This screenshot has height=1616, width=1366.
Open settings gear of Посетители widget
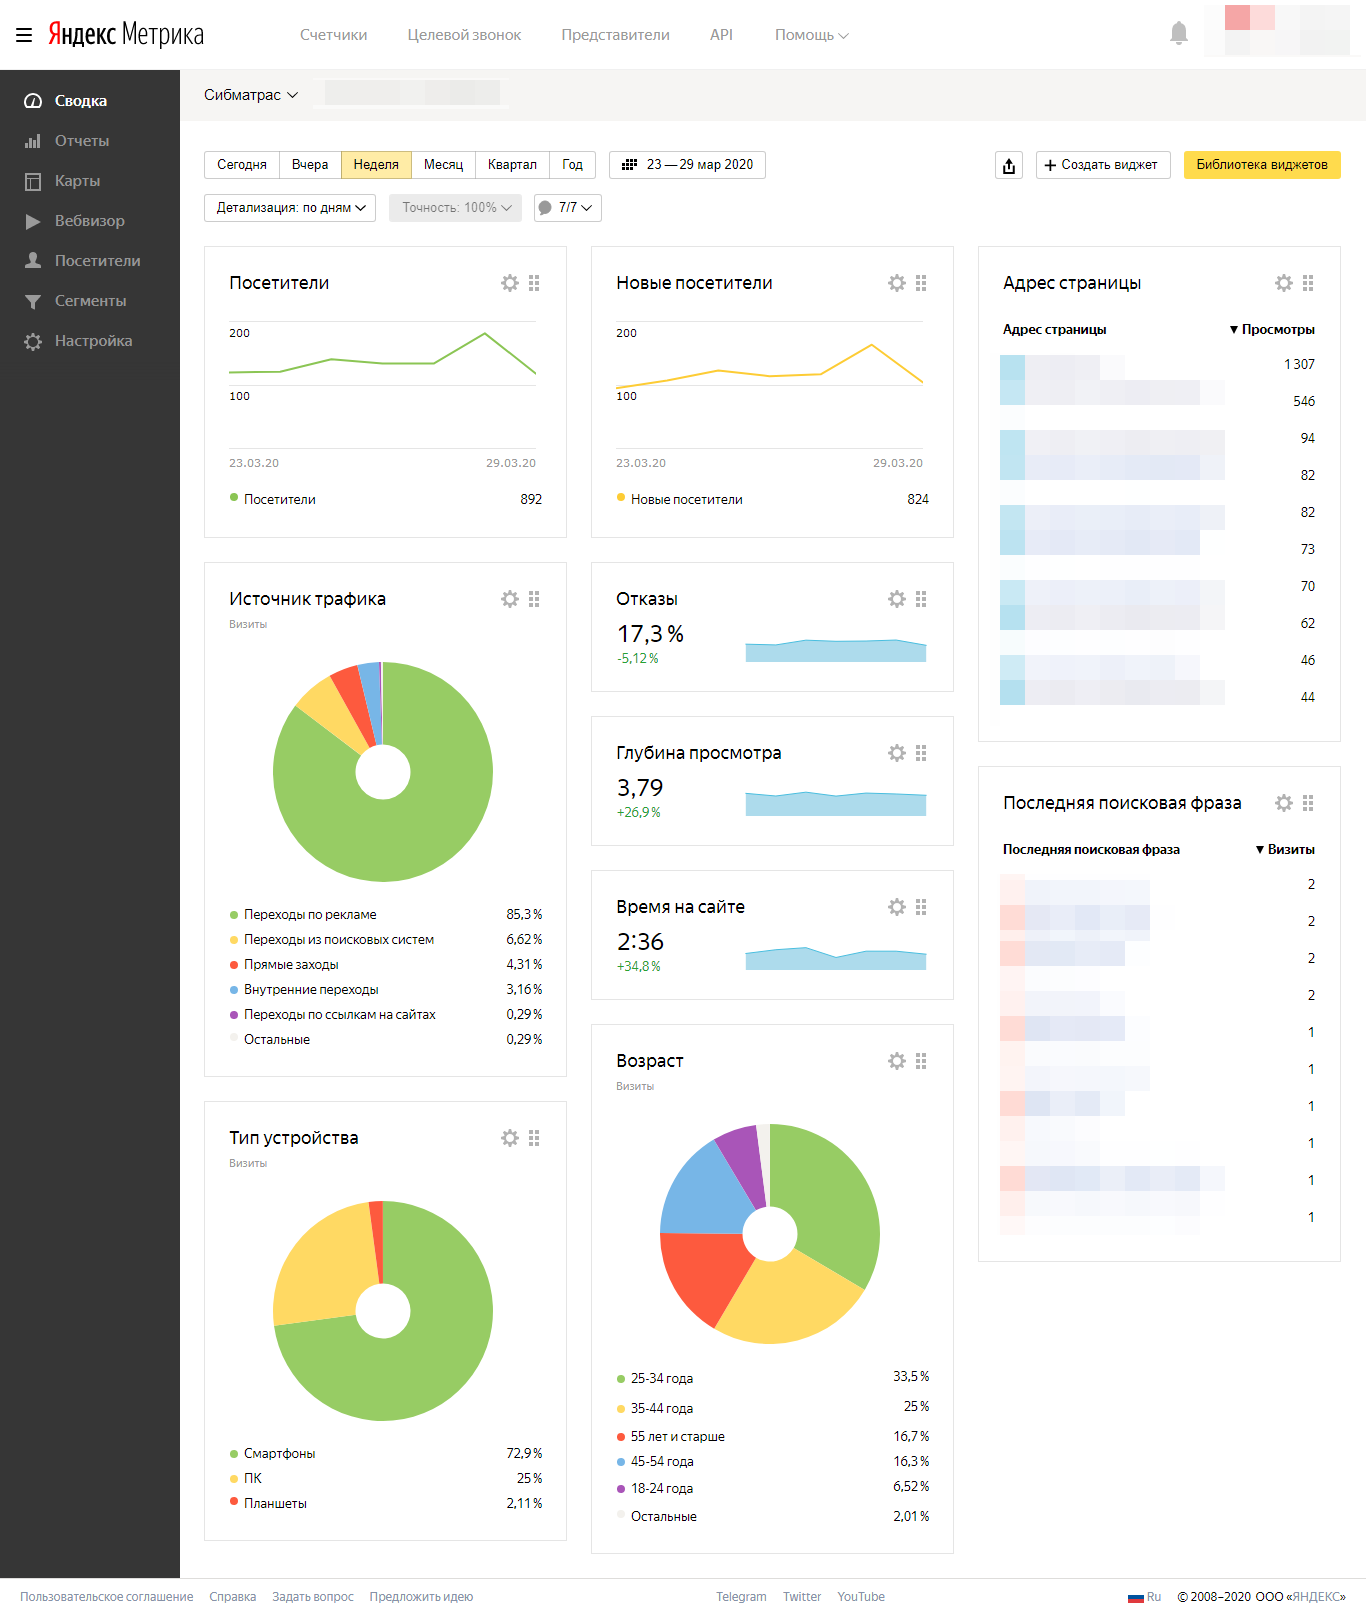click(510, 283)
